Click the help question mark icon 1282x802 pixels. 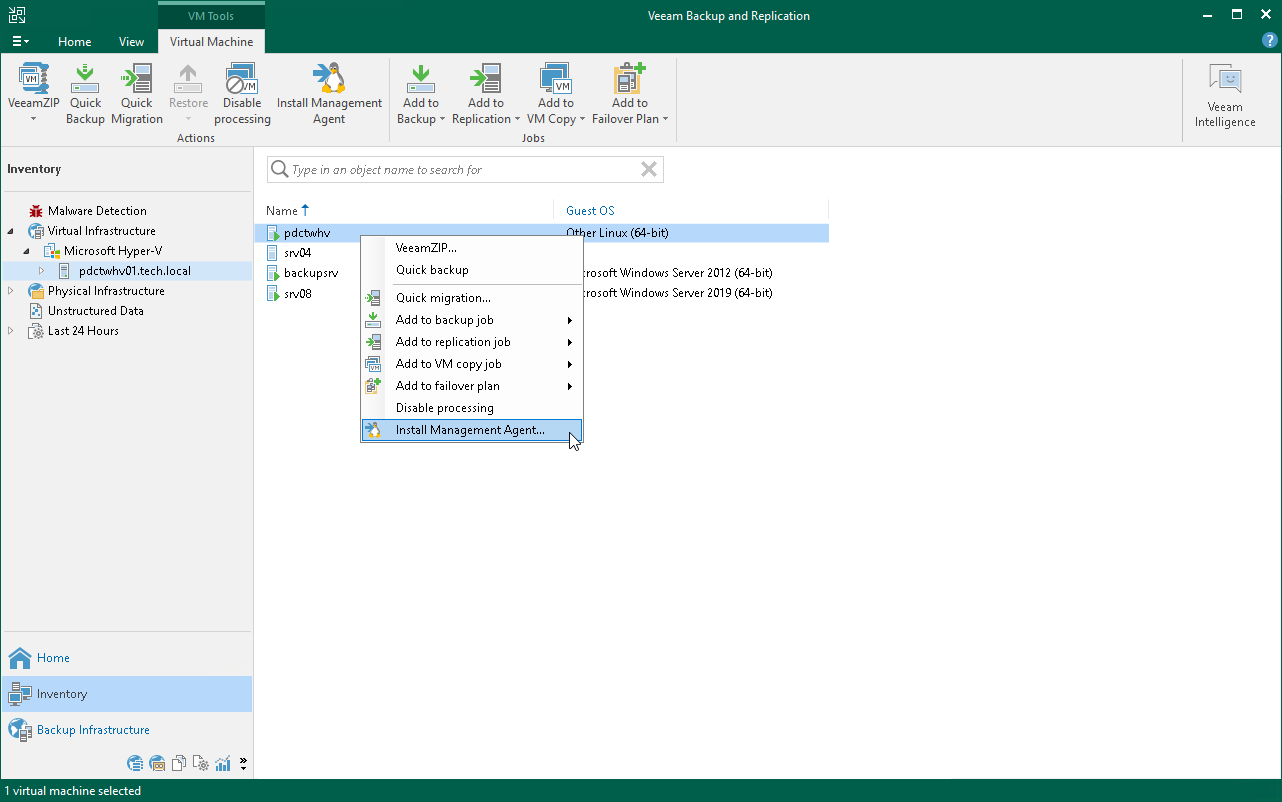[x=1269, y=41]
